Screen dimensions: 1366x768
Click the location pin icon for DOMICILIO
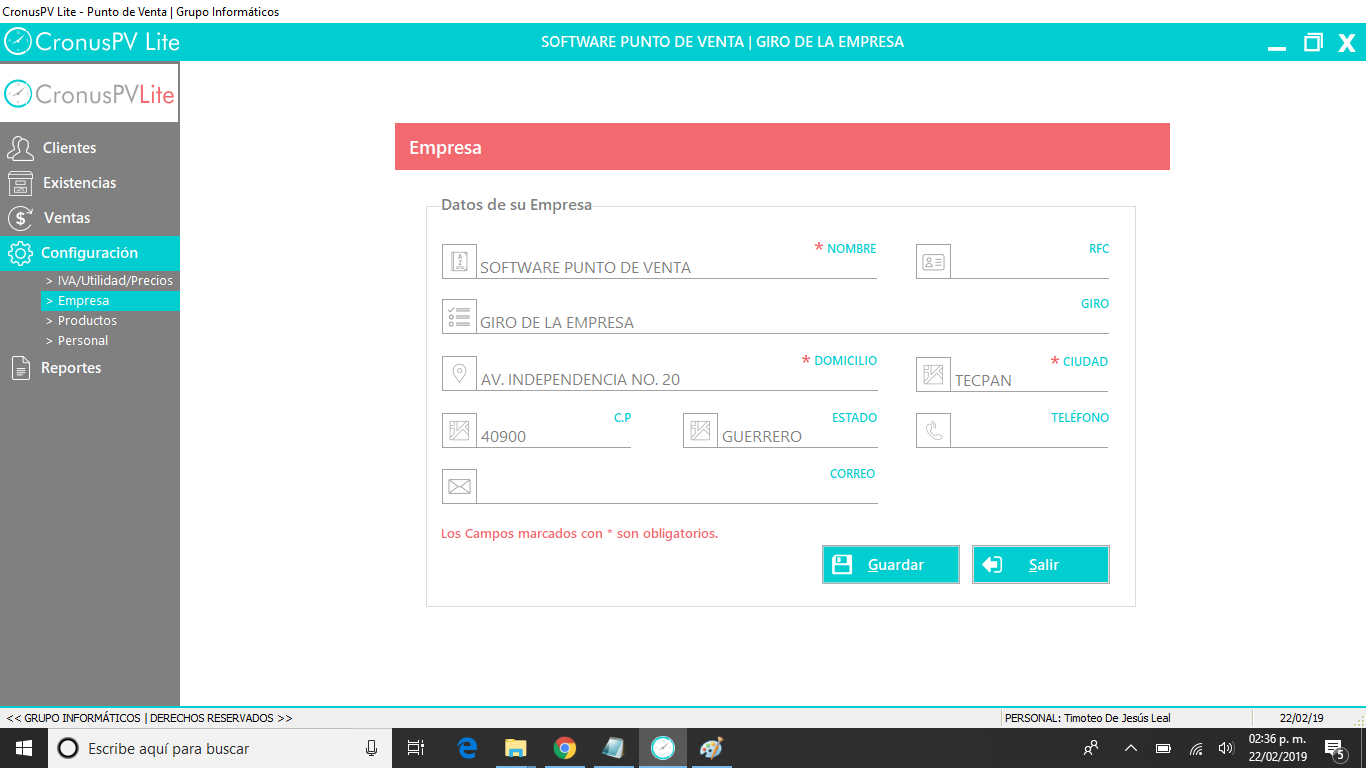point(459,373)
